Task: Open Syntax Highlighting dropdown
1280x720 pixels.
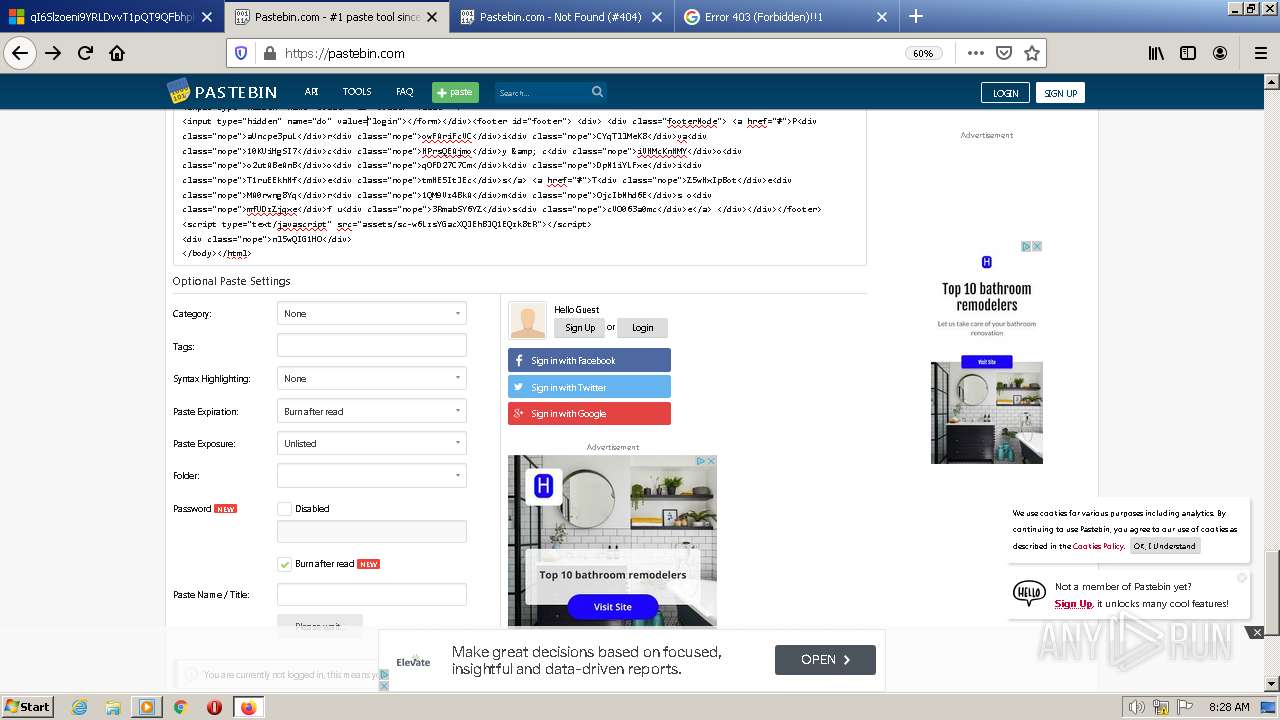Action: [x=372, y=378]
